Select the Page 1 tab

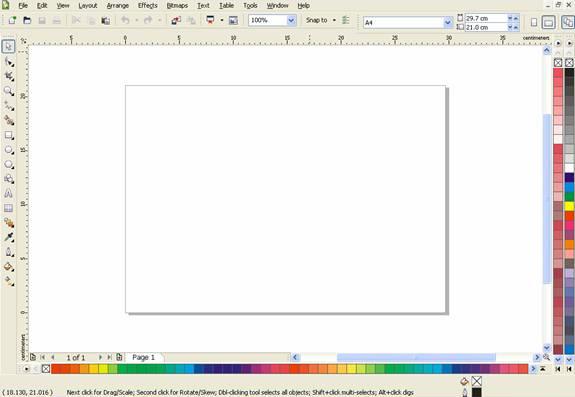tap(143, 357)
